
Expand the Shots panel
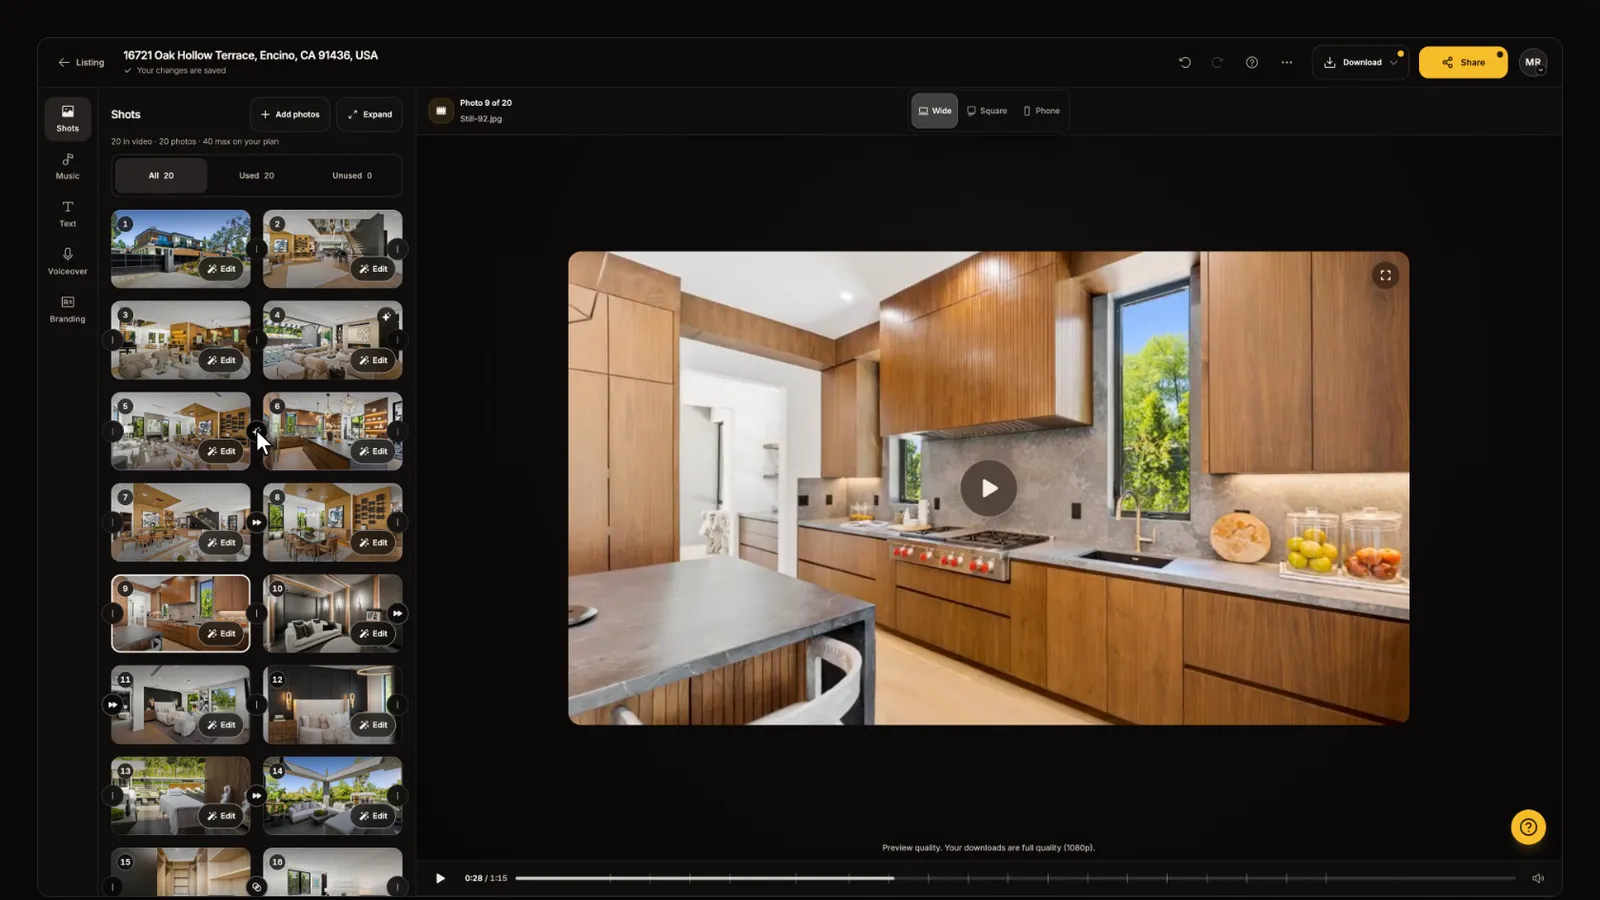tap(369, 114)
